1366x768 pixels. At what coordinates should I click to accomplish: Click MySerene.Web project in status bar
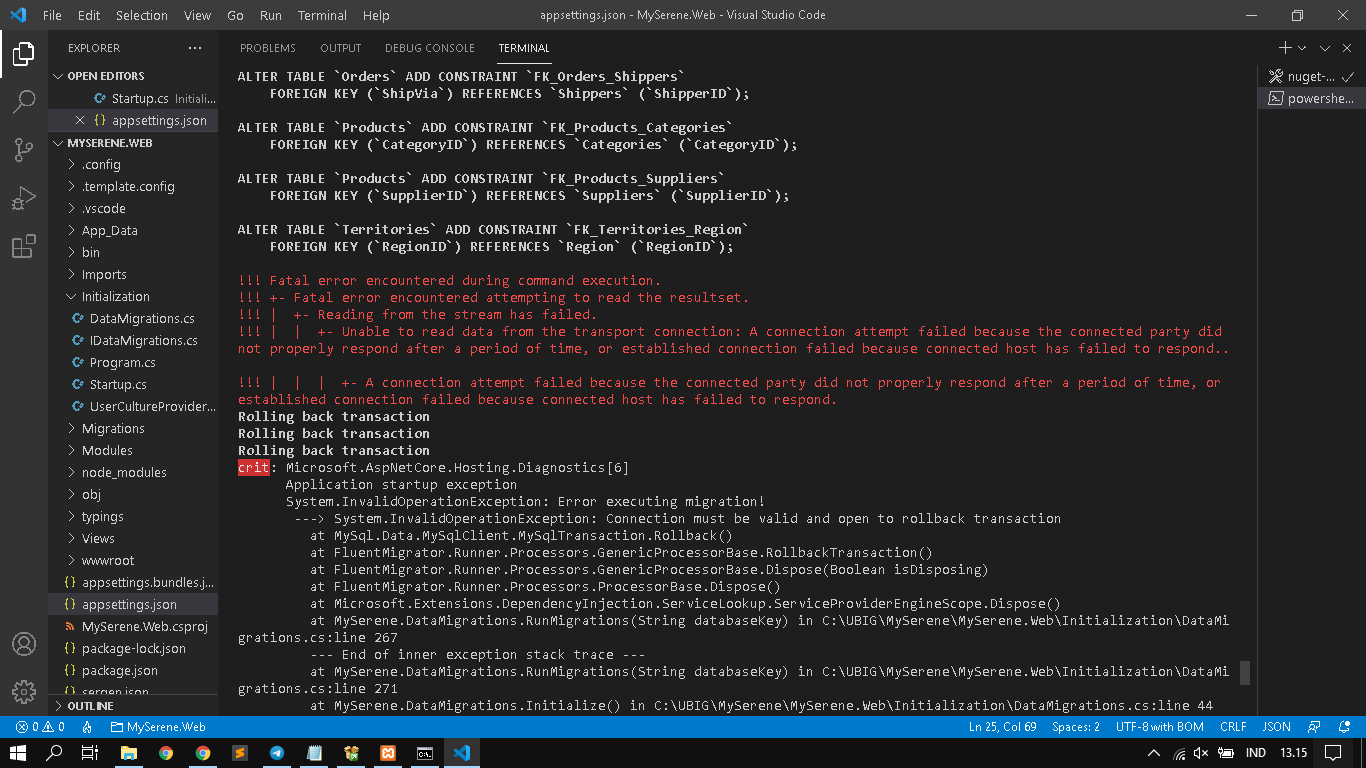[158, 727]
